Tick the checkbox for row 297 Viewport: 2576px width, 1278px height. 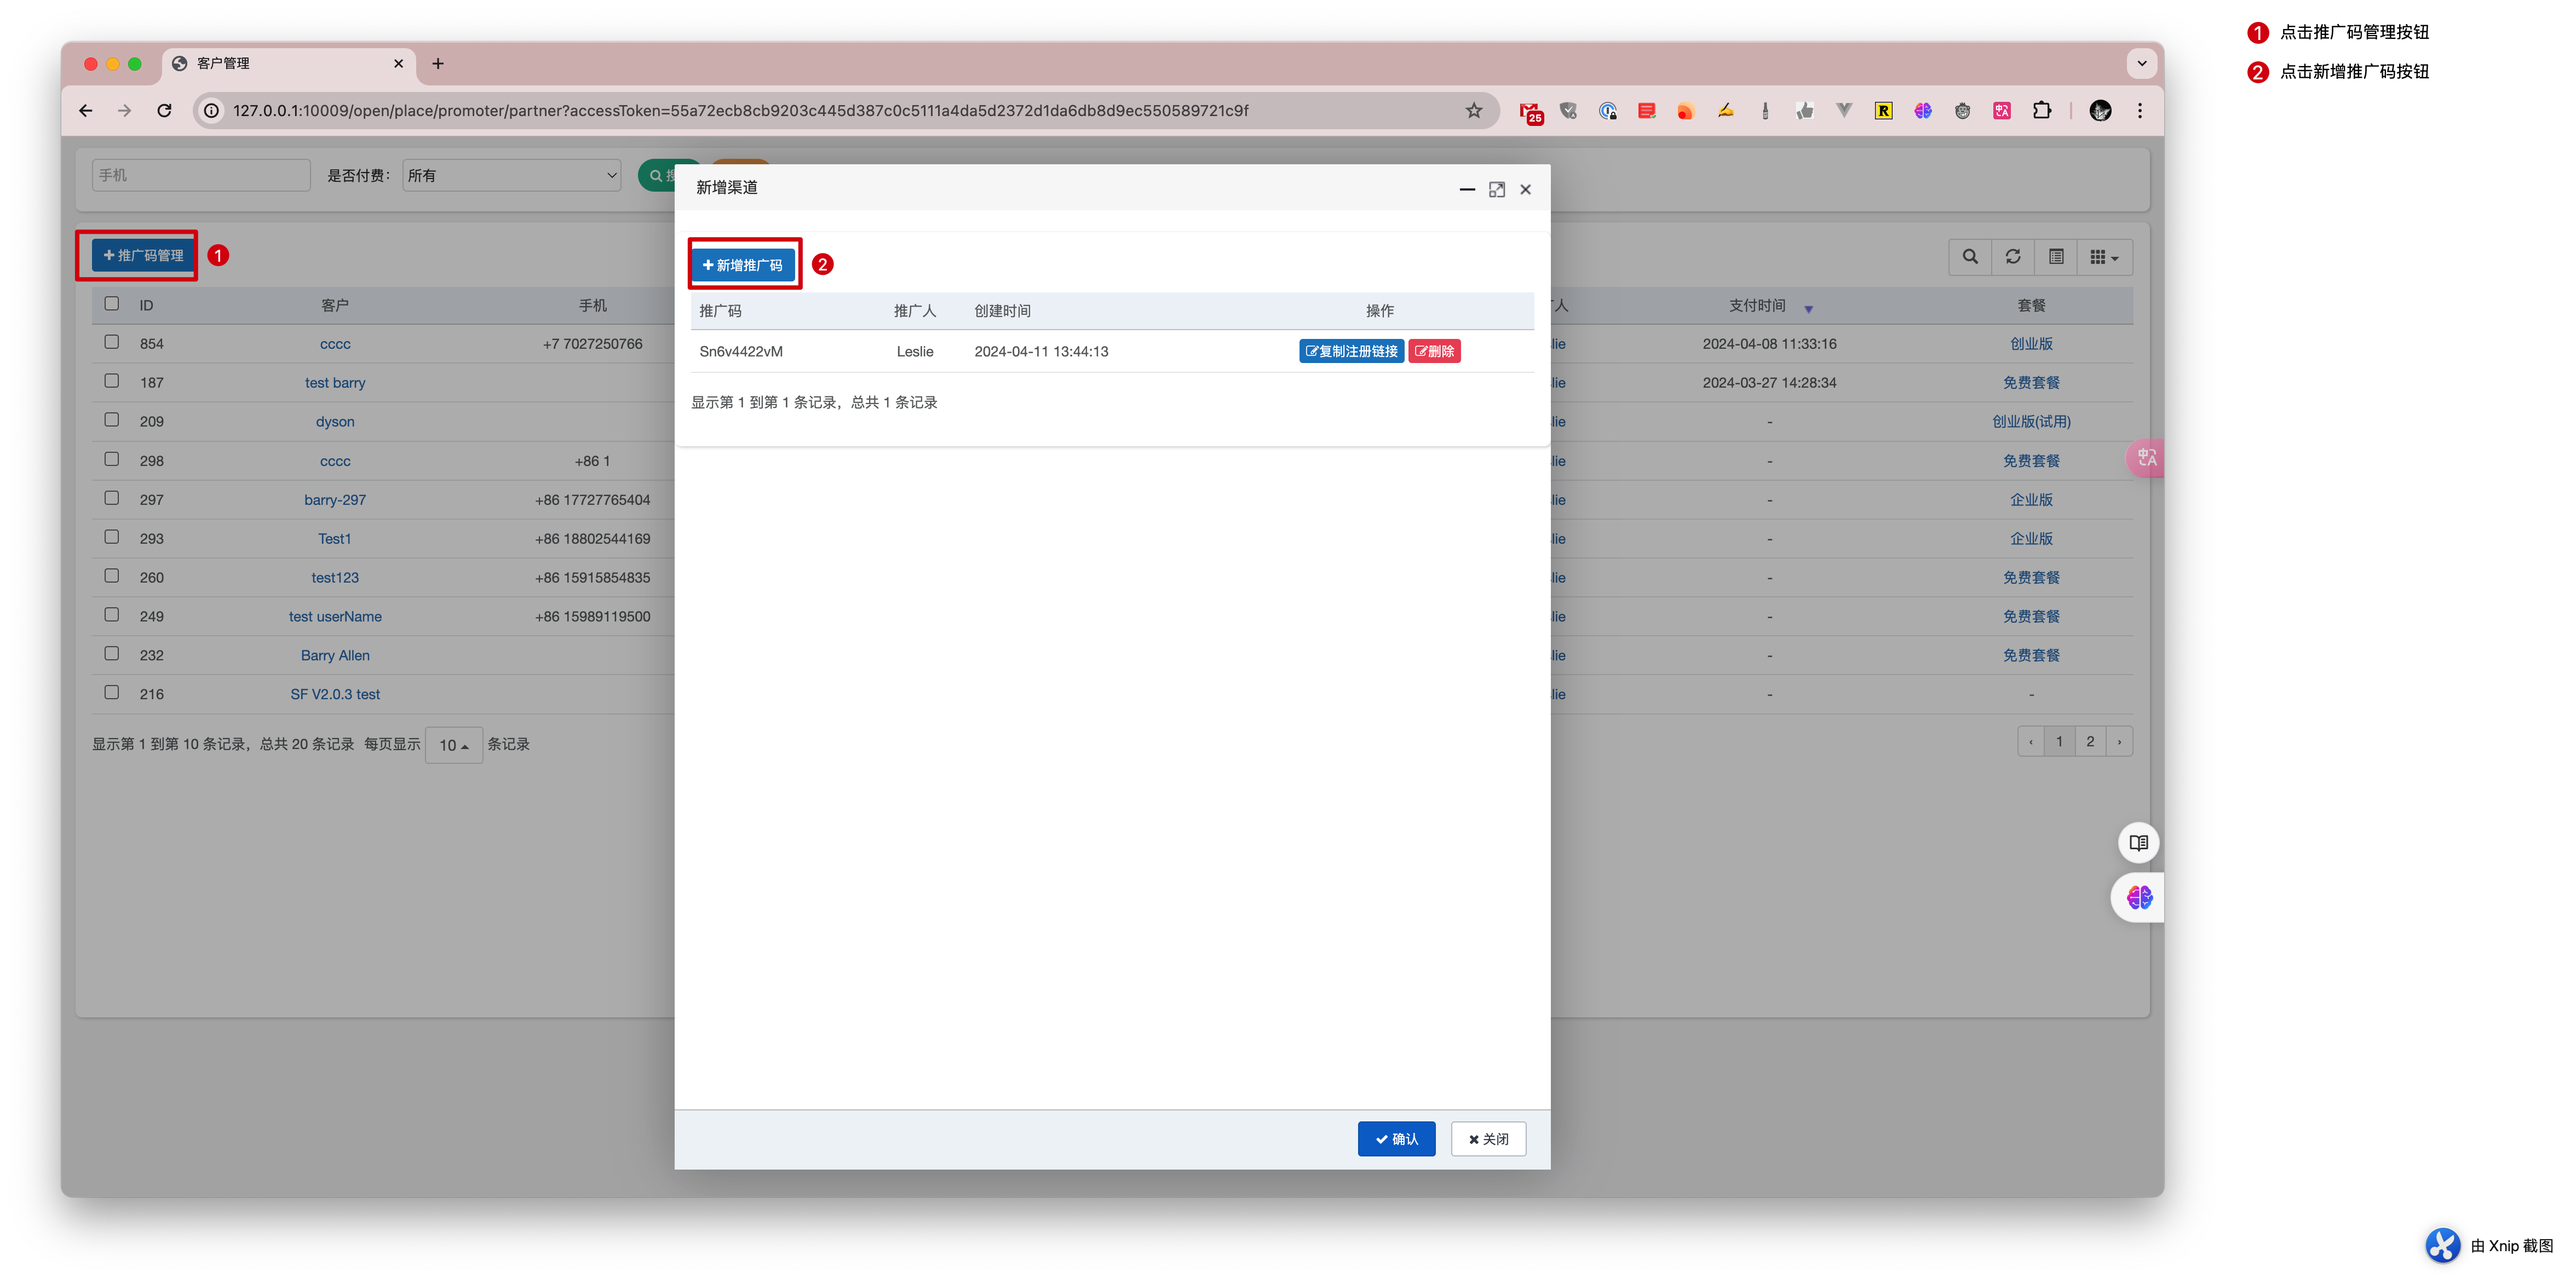coord(112,498)
